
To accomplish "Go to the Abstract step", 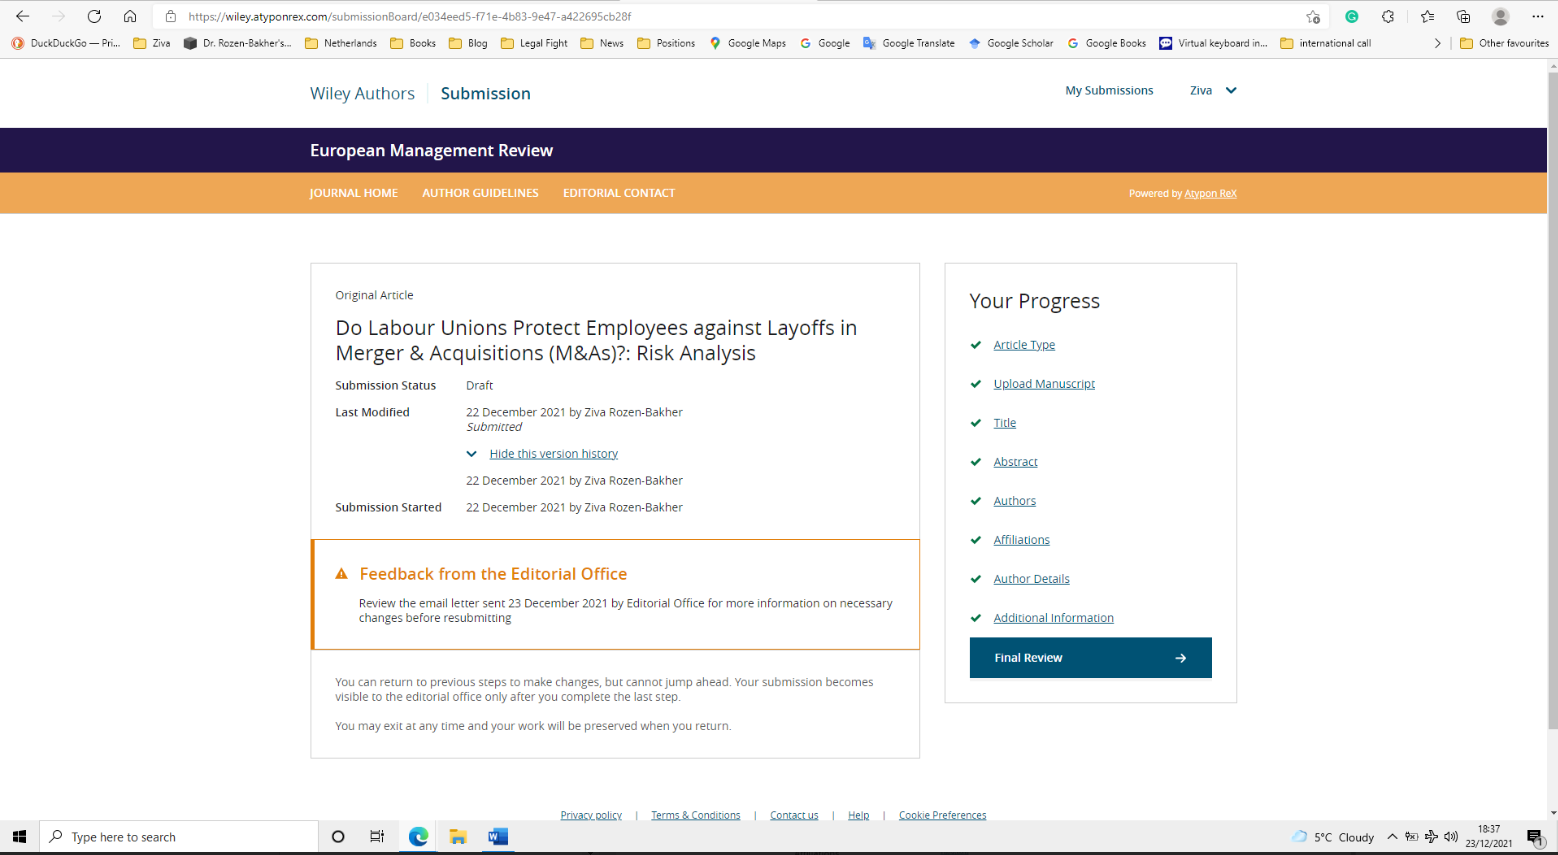I will click(1015, 462).
